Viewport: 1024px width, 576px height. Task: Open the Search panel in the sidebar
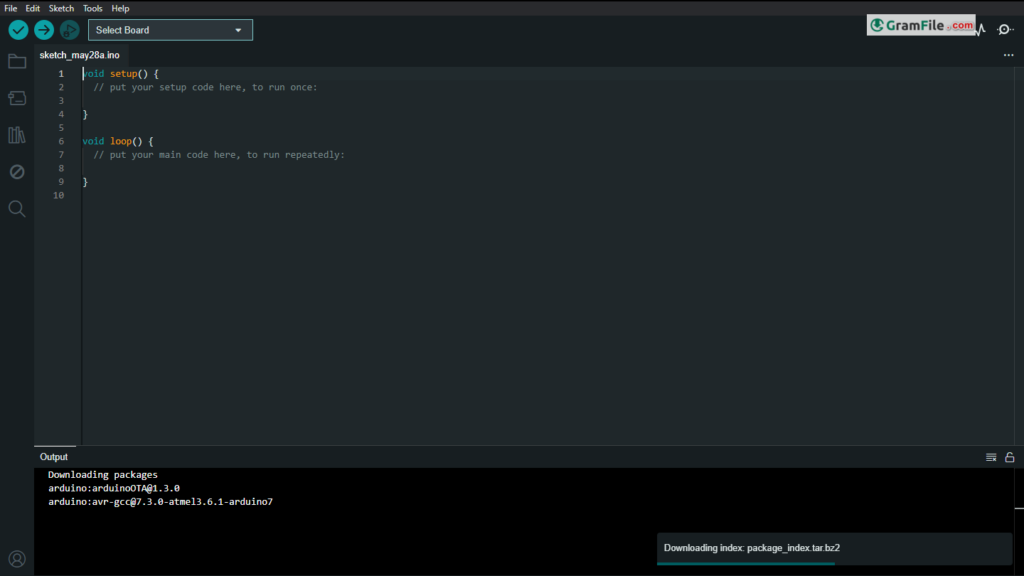[17, 209]
